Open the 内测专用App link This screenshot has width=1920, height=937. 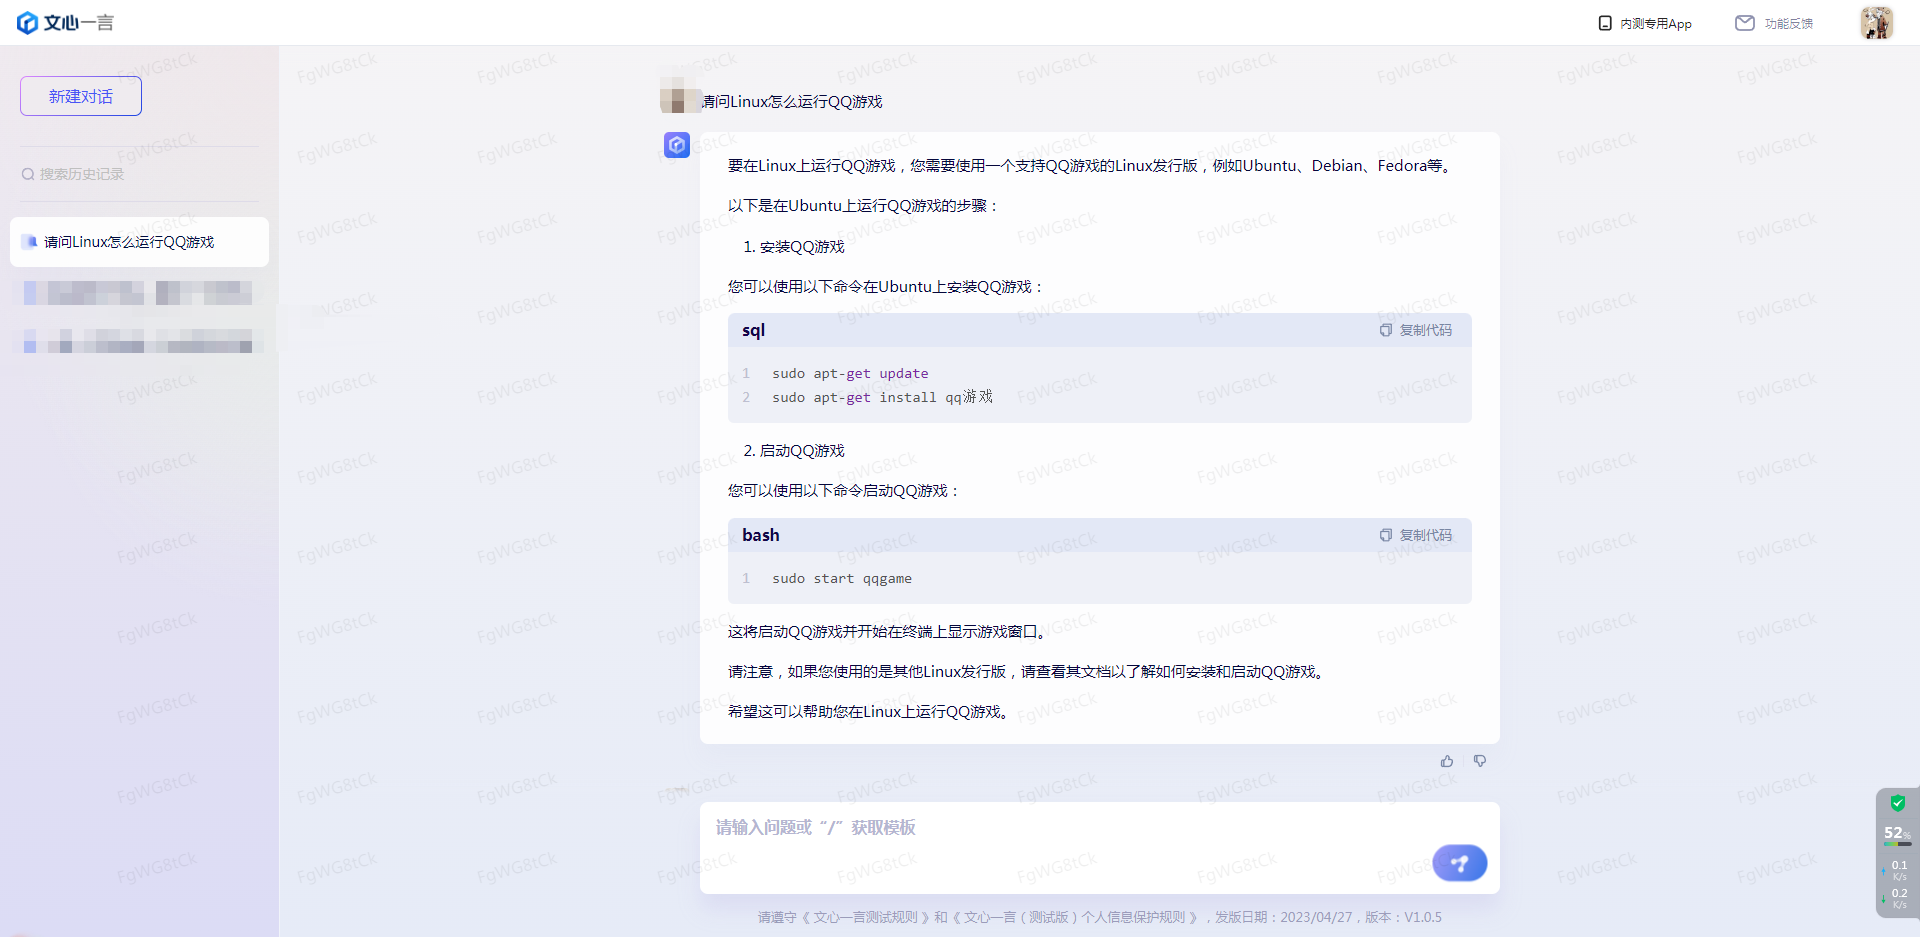[x=1645, y=23]
